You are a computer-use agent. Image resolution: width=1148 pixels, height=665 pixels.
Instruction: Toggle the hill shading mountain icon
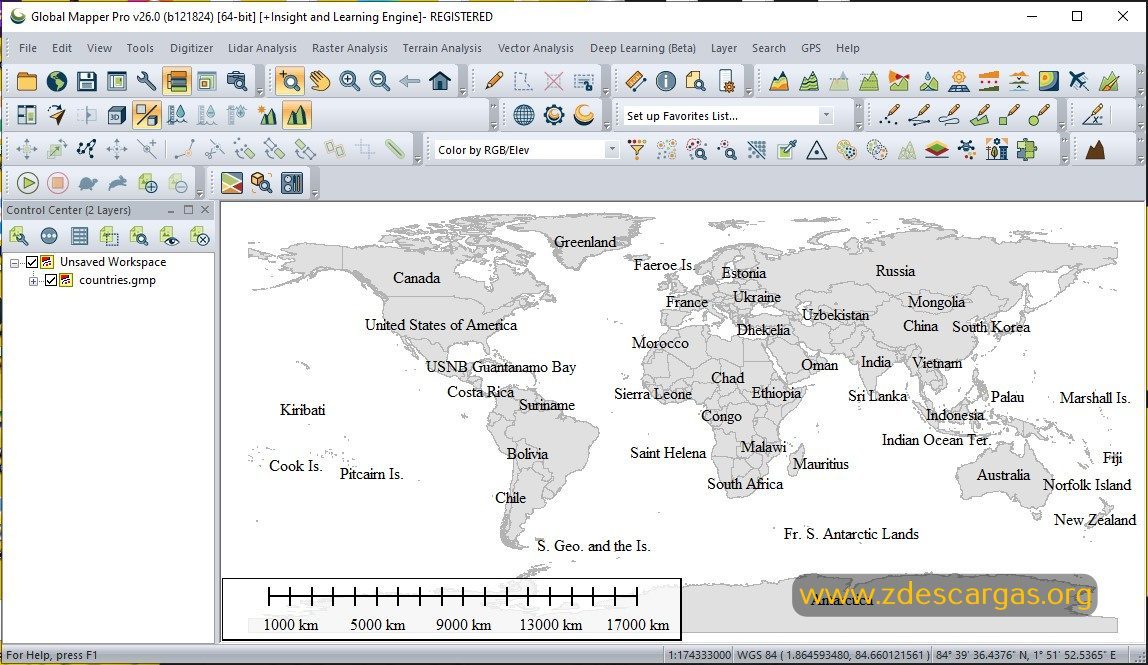coord(297,115)
